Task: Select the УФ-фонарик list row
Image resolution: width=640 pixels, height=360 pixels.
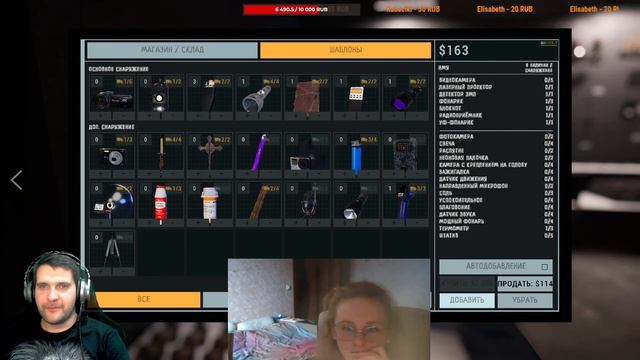Action: (496, 122)
